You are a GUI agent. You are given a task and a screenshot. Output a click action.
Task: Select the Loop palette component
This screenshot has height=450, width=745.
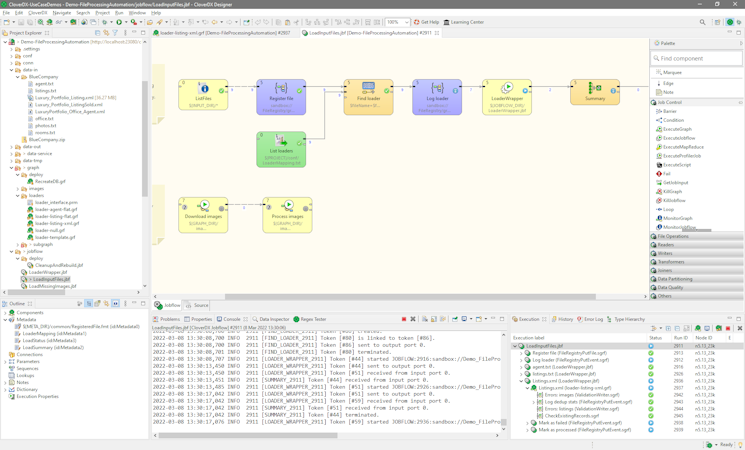click(668, 210)
